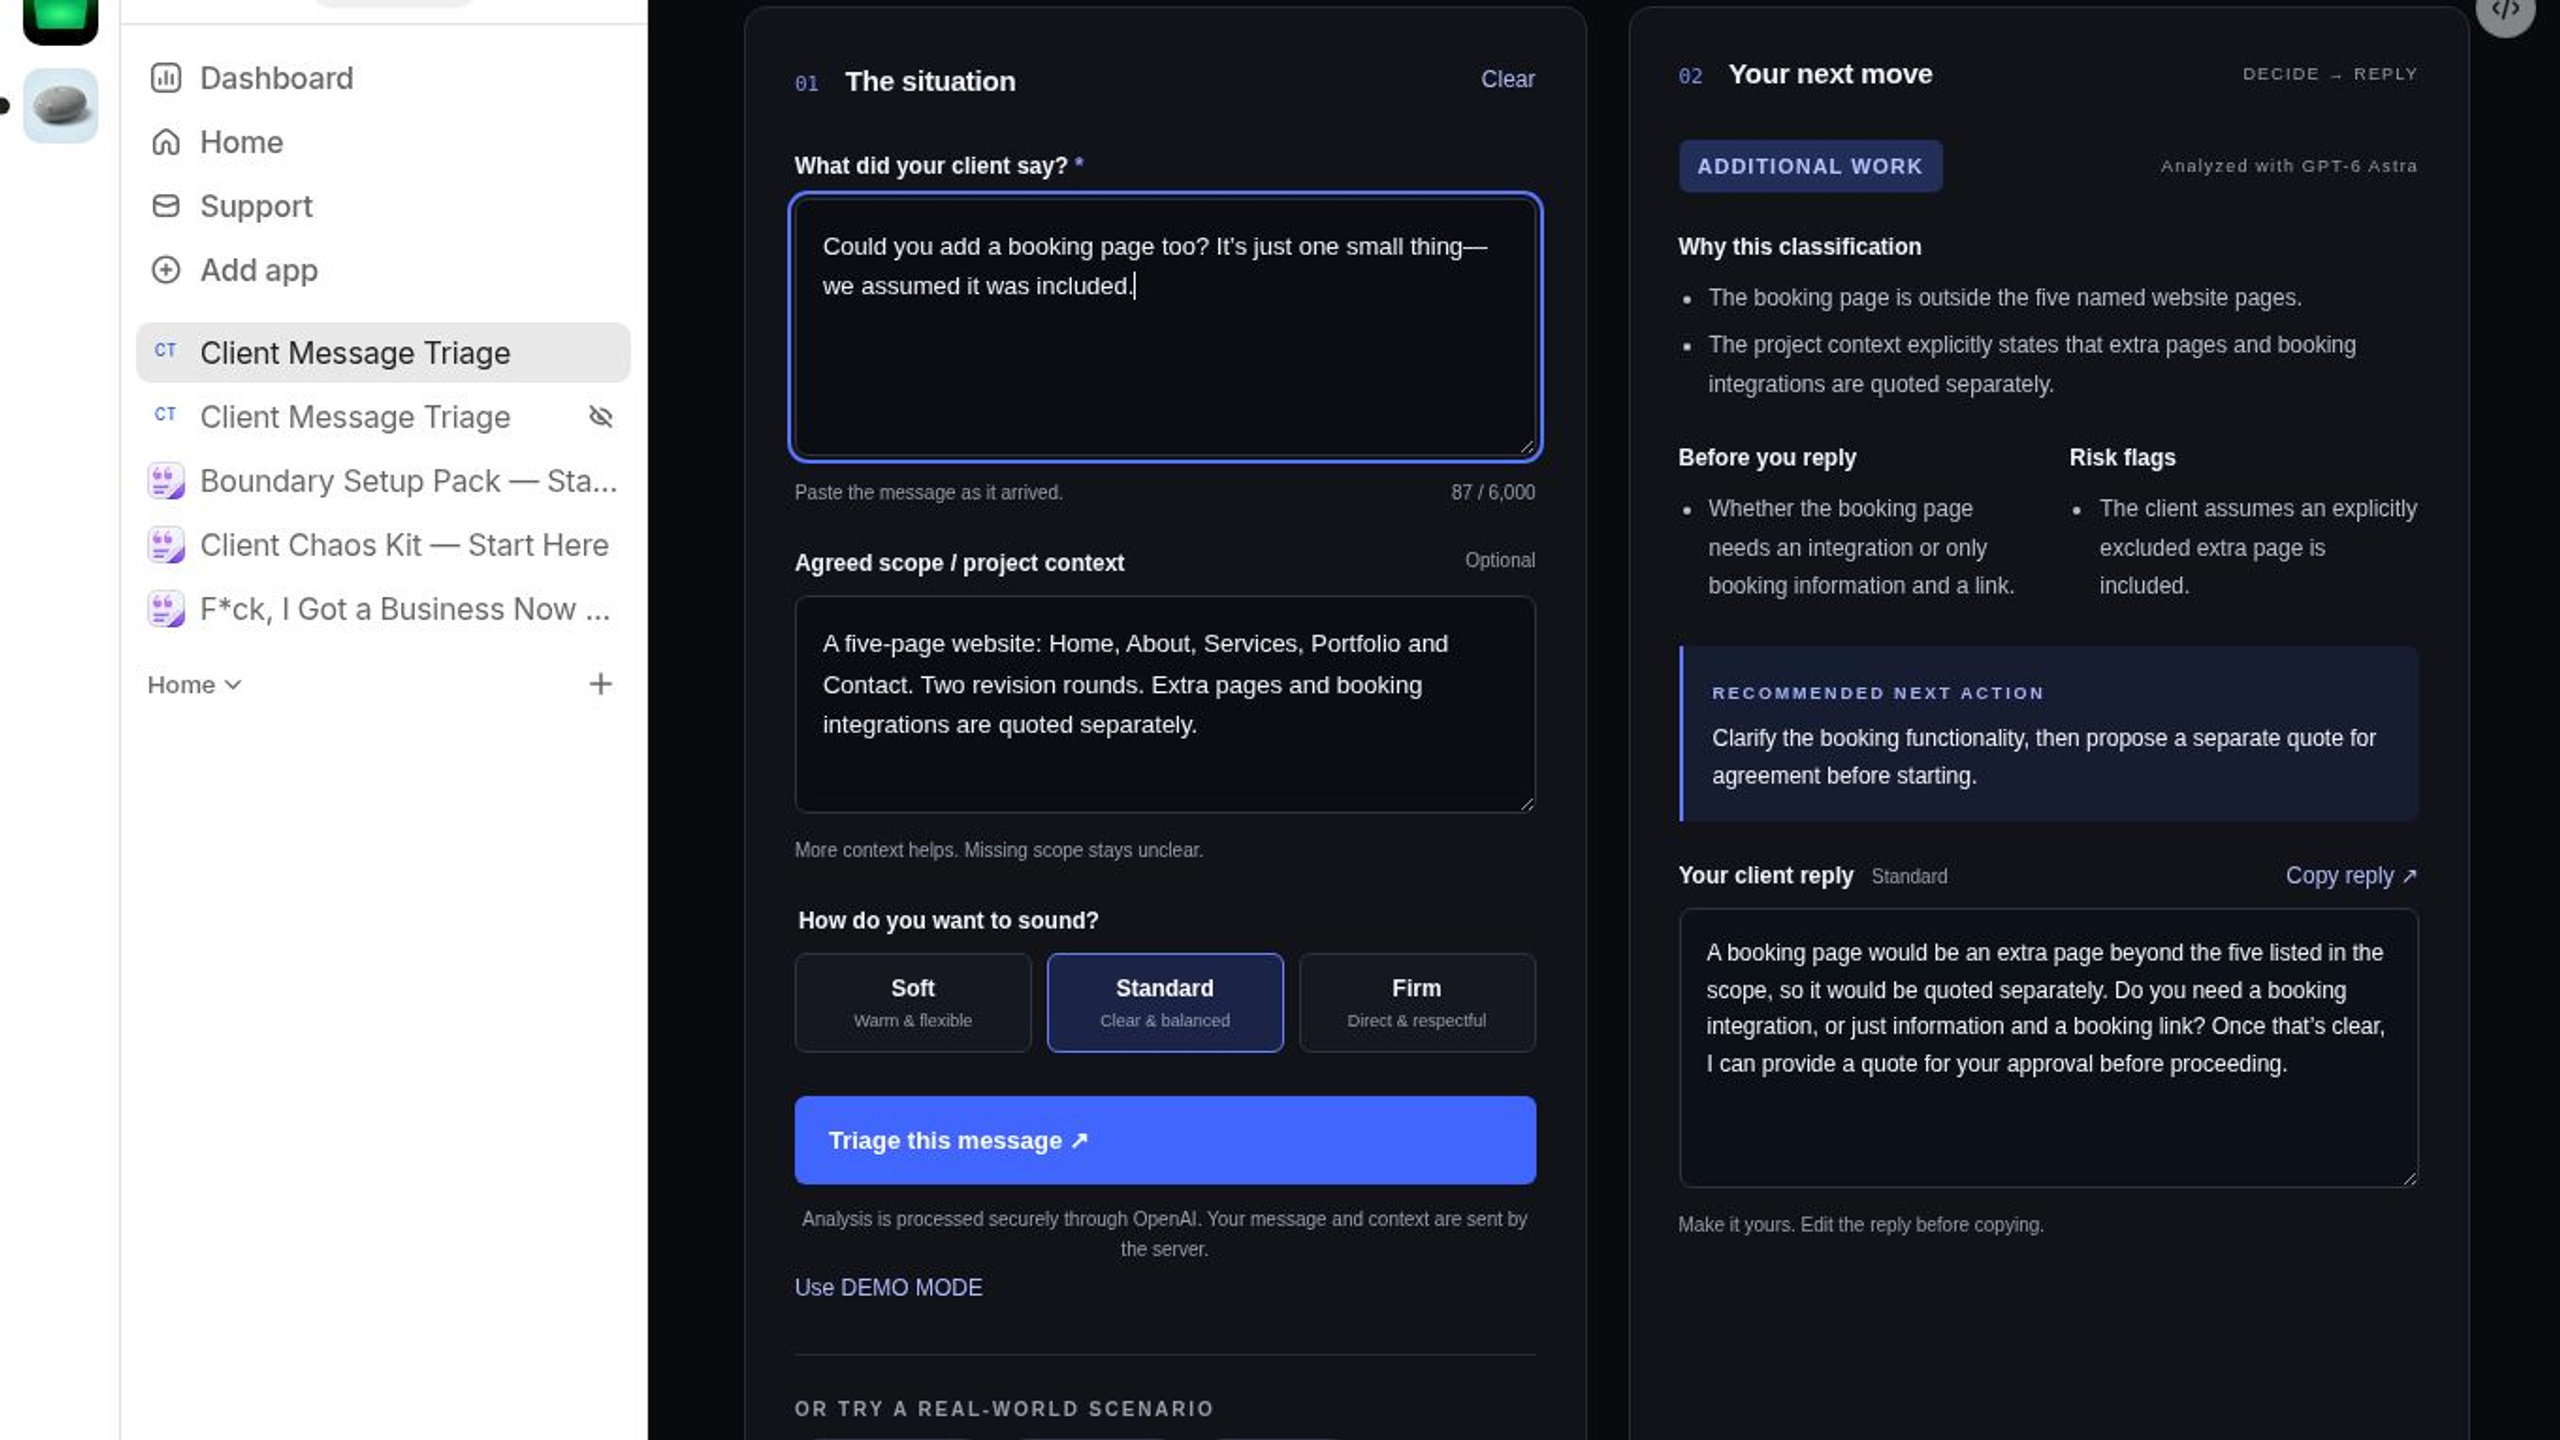Select the active Client Message Triage item

383,353
